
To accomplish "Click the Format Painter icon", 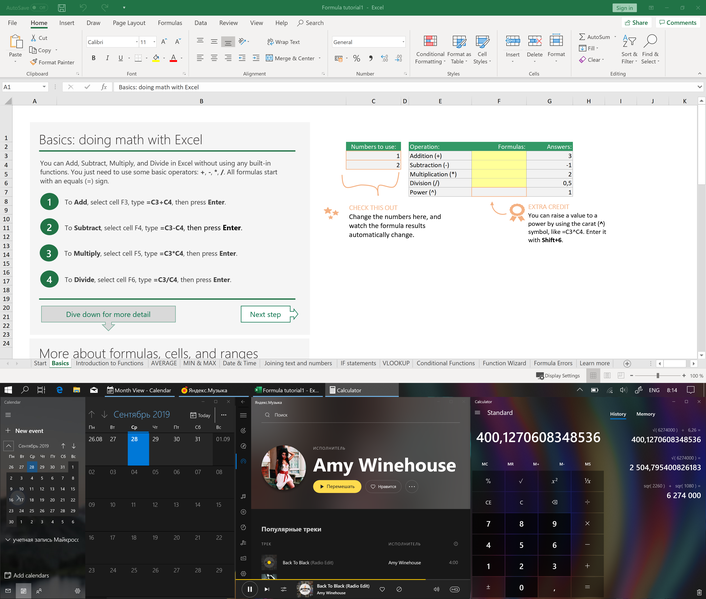I will pyautogui.click(x=33, y=62).
